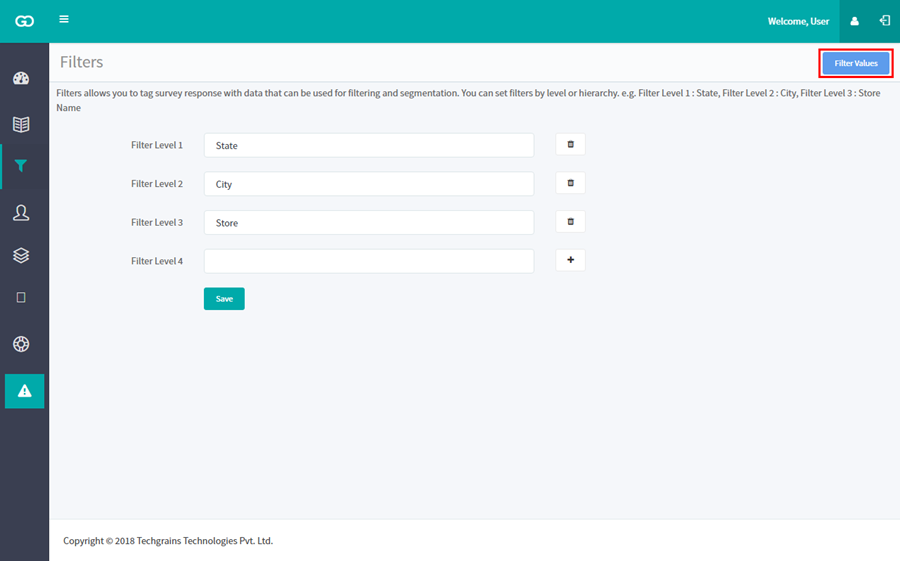This screenshot has height=561, width=900.
Task: Open the dashboard gauge sidebar icon
Action: coord(21,78)
